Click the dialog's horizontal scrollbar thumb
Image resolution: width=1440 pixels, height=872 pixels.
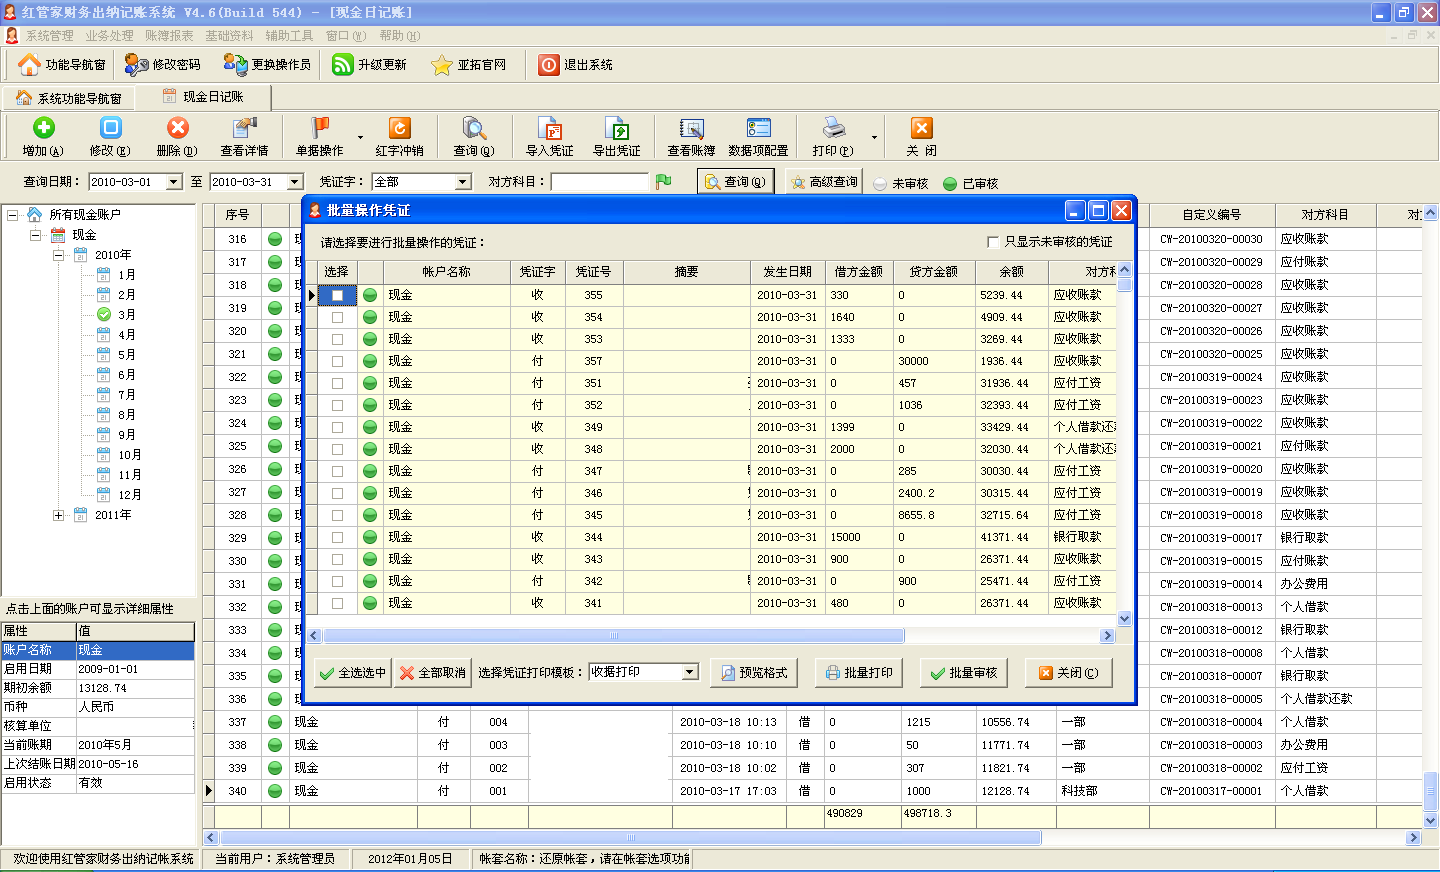(613, 636)
